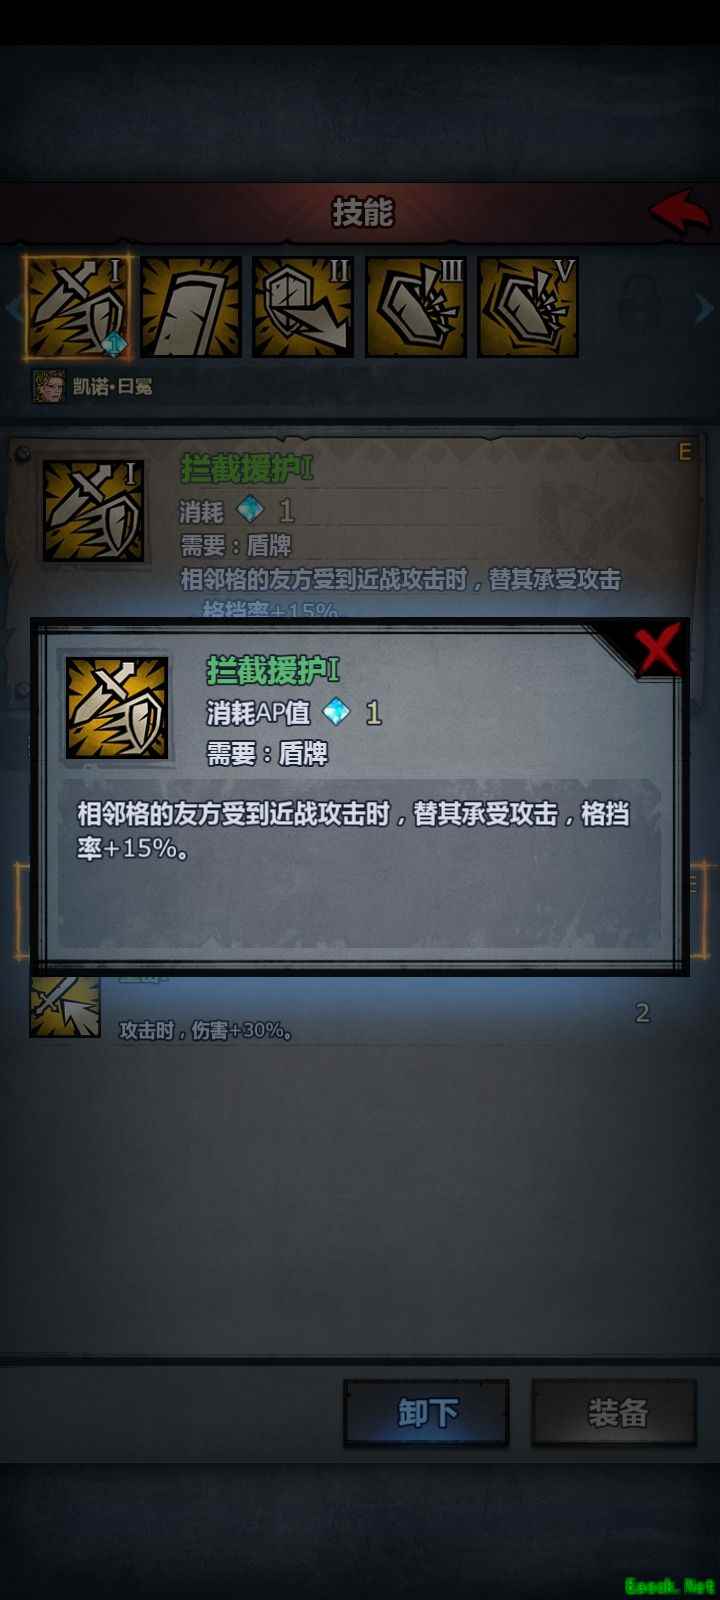Tap the 技能 title header

point(362,212)
